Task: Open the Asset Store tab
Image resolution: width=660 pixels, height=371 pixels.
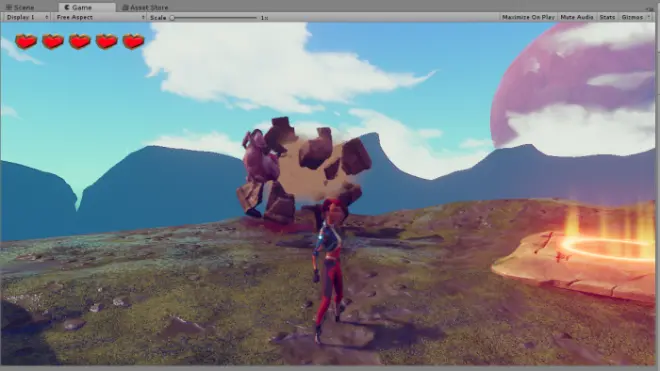Action: tap(145, 7)
